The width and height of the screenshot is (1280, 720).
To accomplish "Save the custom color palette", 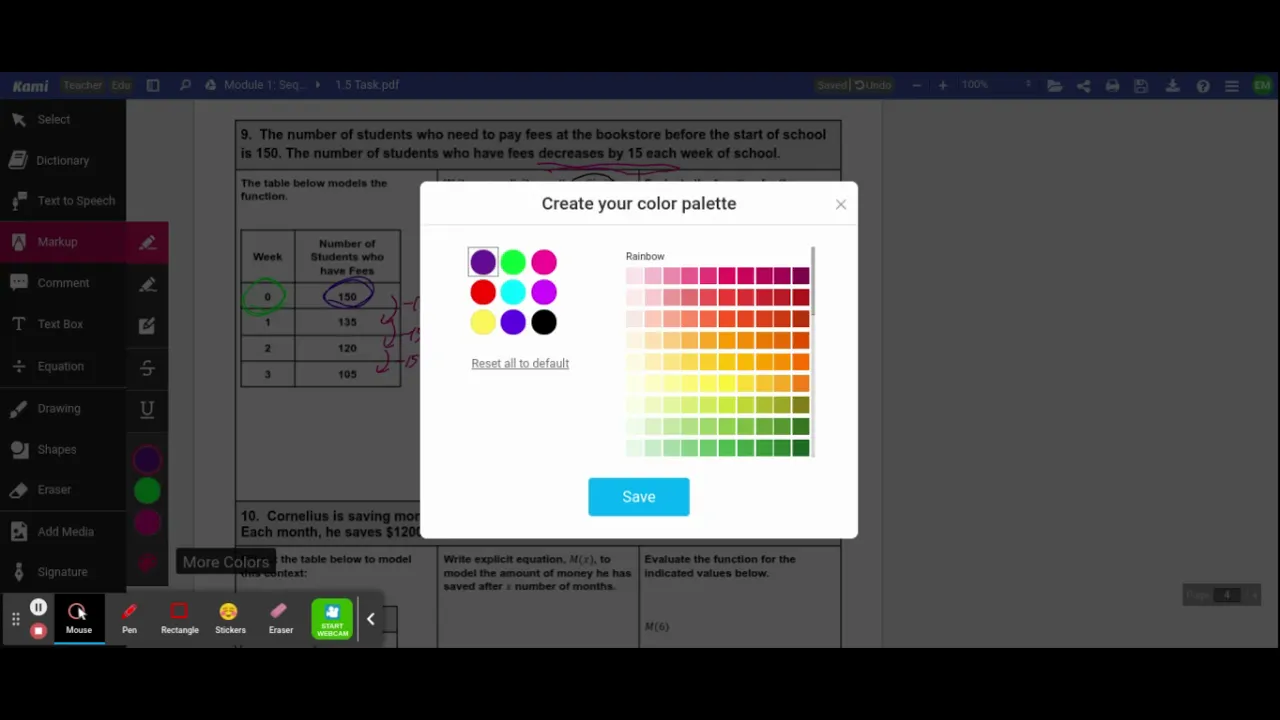I will (638, 497).
